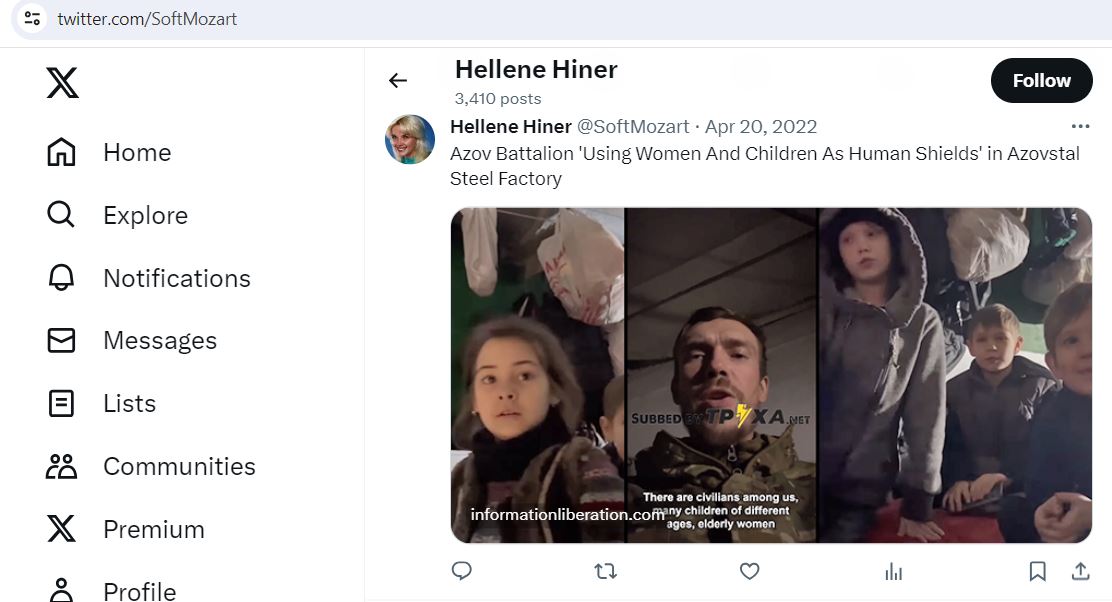The image size is (1112, 602).
Task: Open Home from the sidebar
Action: point(109,152)
